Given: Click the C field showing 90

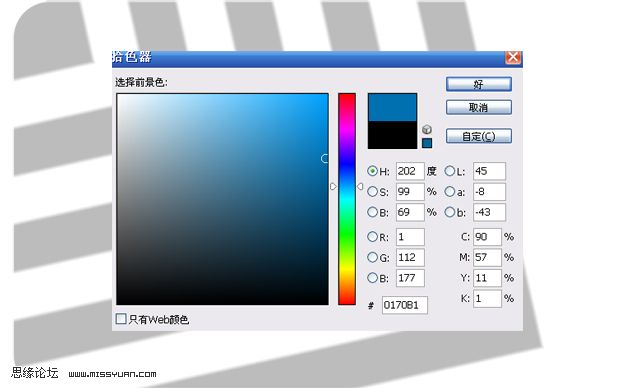Looking at the screenshot, I should tap(488, 237).
